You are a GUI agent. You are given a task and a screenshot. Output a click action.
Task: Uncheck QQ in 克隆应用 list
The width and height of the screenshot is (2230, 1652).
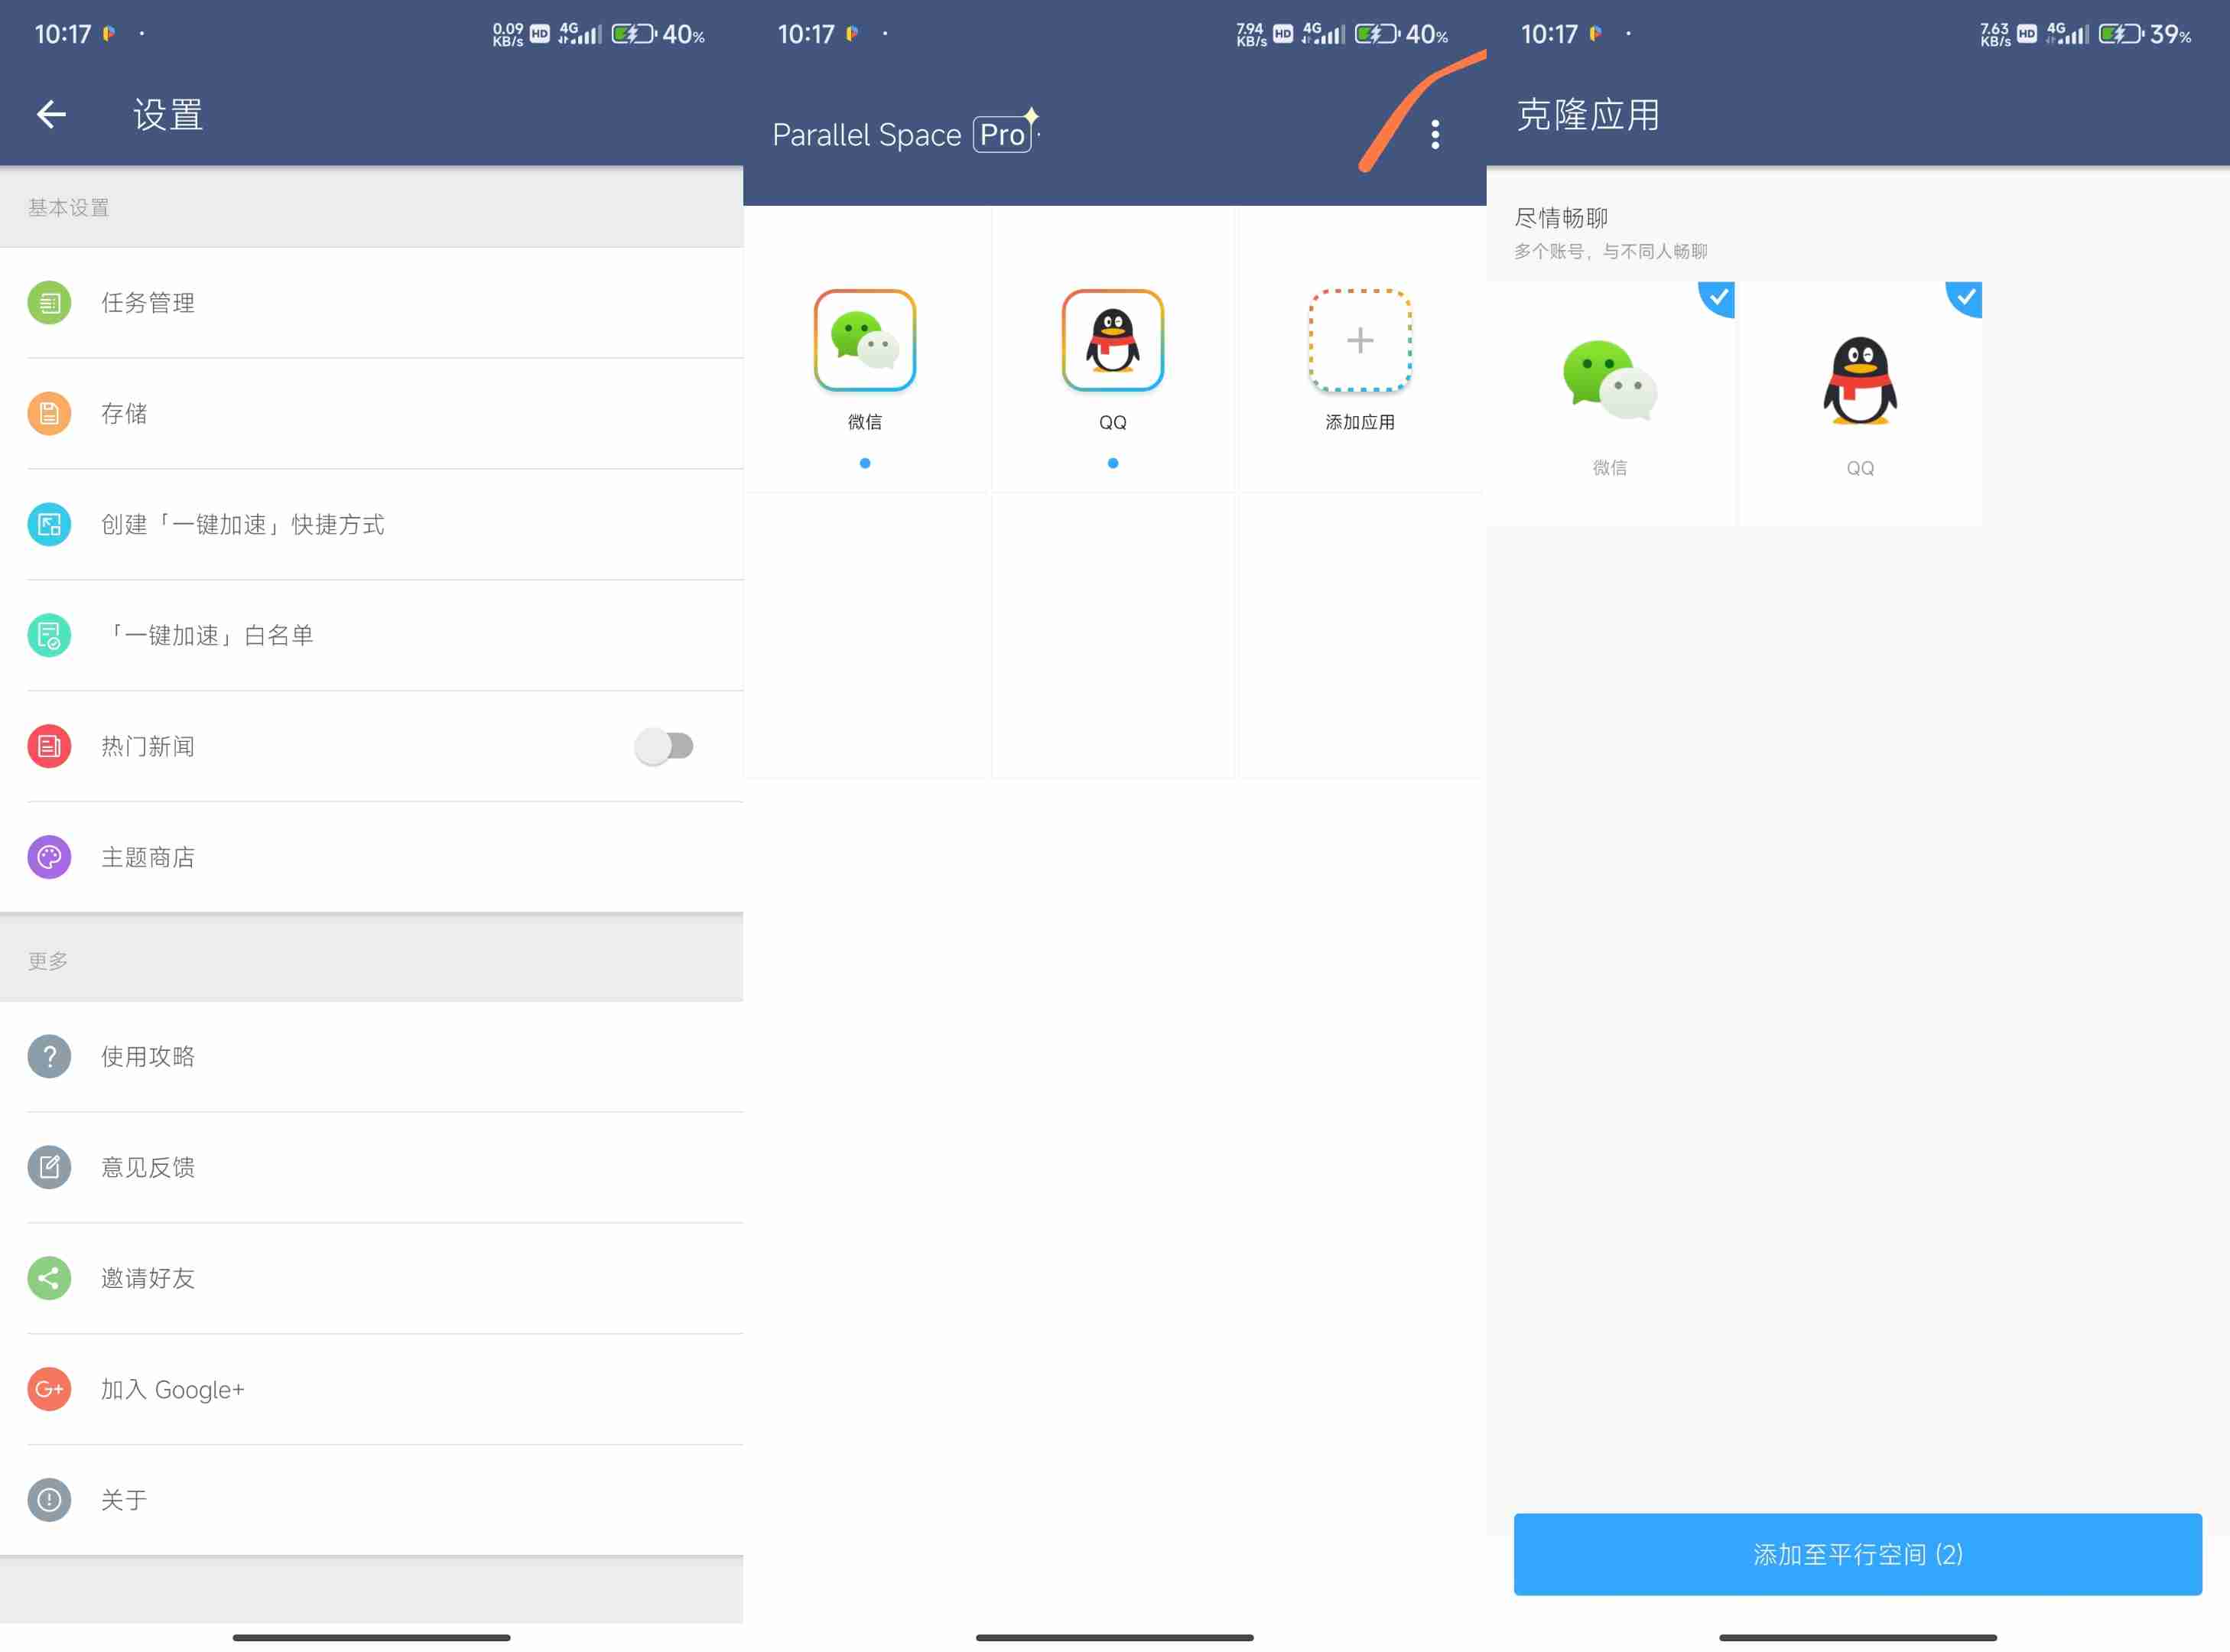pyautogui.click(x=1860, y=403)
